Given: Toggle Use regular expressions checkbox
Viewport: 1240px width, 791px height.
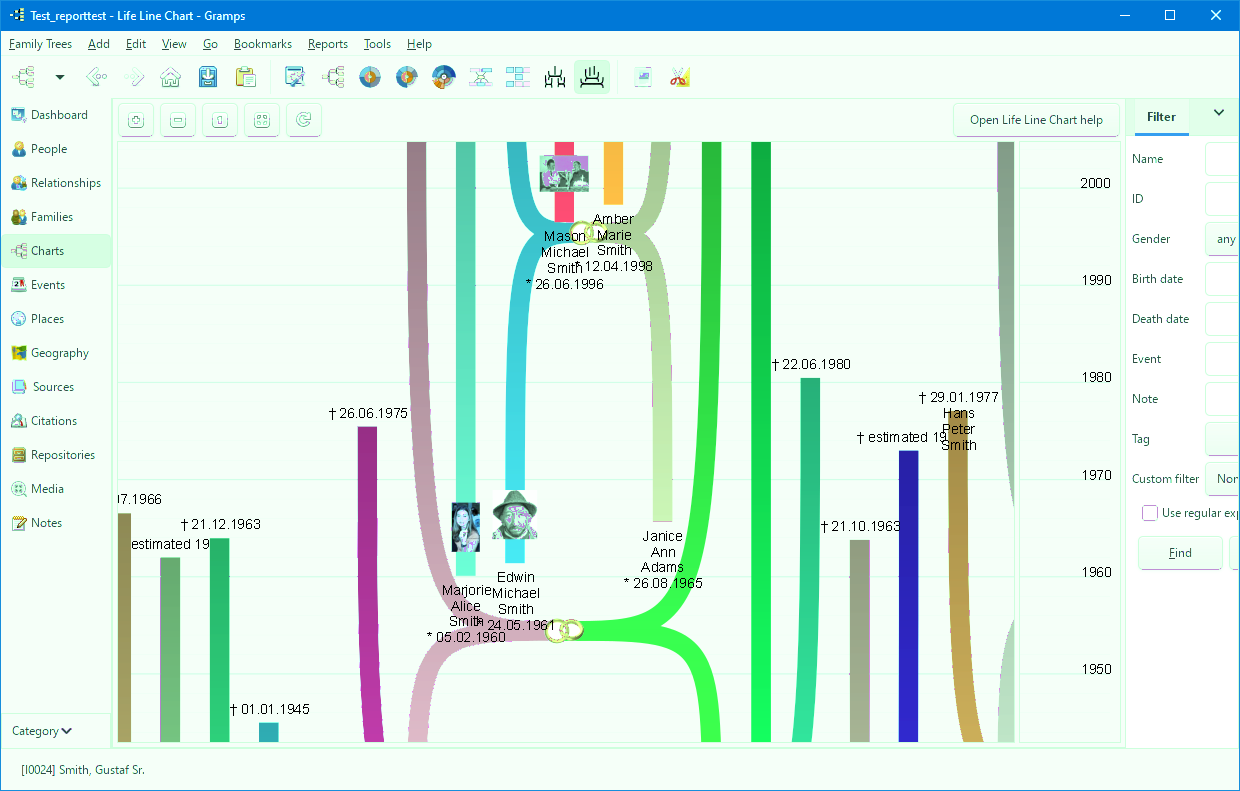Looking at the screenshot, I should tap(1150, 513).
